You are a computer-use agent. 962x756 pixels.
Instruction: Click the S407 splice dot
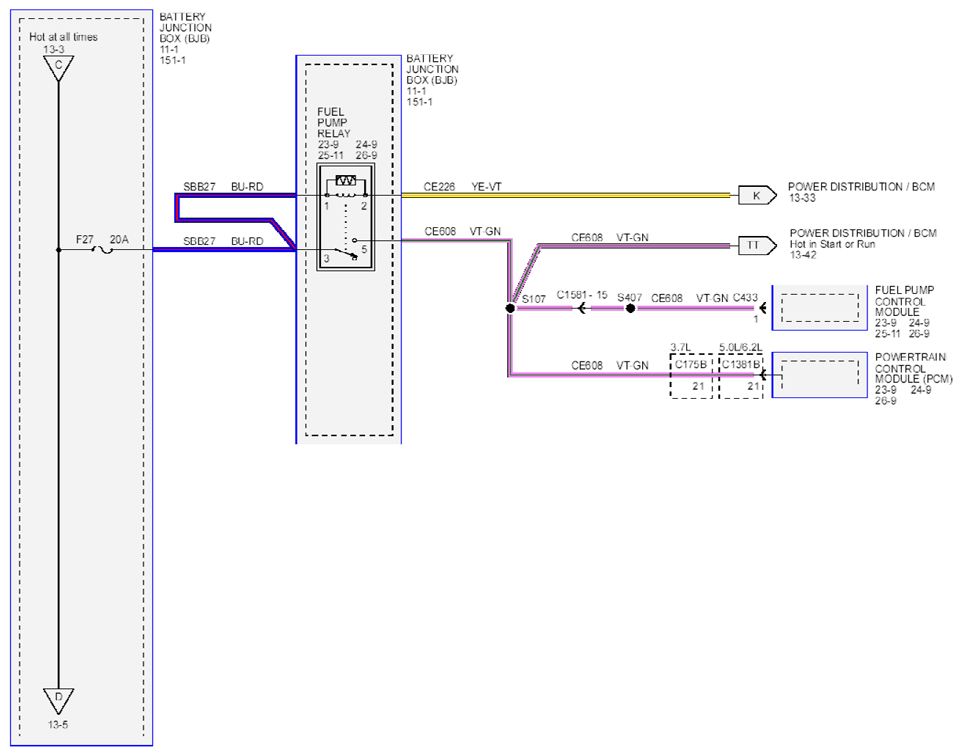(630, 308)
